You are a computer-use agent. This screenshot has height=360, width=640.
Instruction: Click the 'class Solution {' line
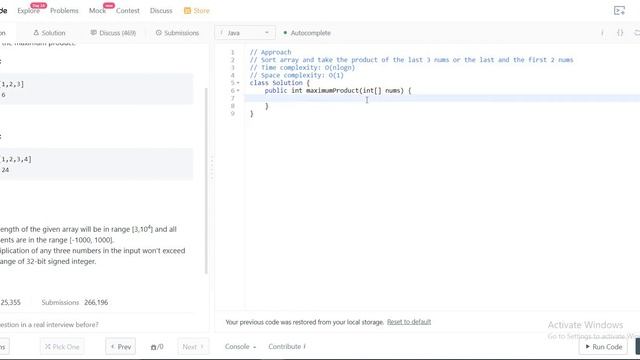pyautogui.click(x=280, y=83)
